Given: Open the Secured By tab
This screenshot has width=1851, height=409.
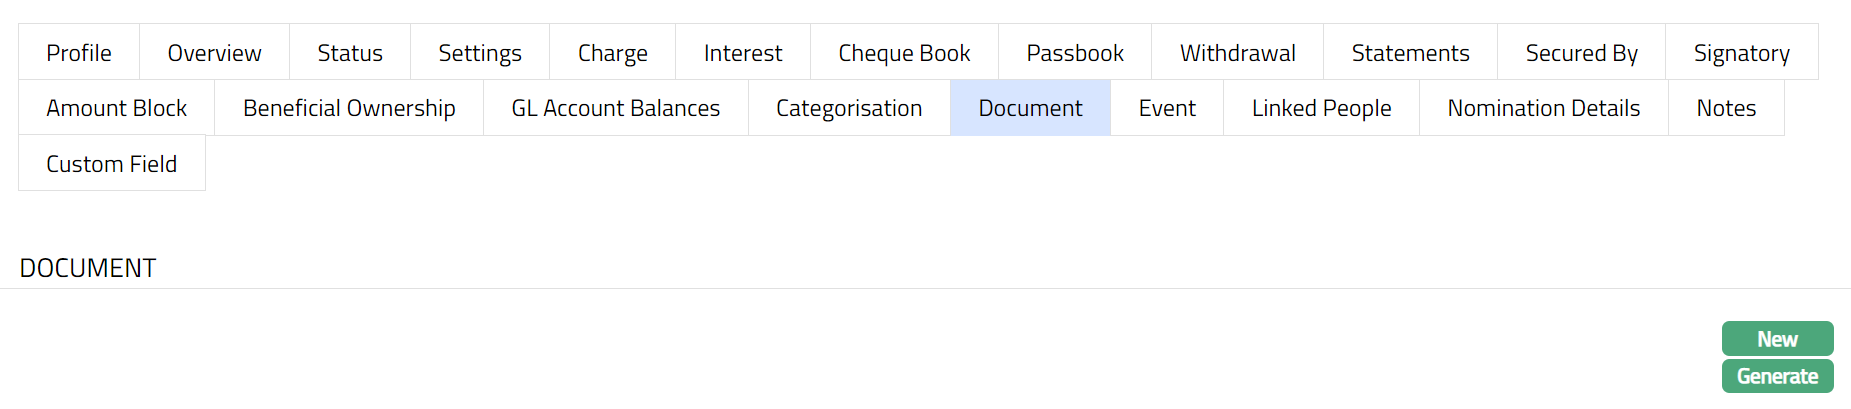Looking at the screenshot, I should pyautogui.click(x=1581, y=53).
